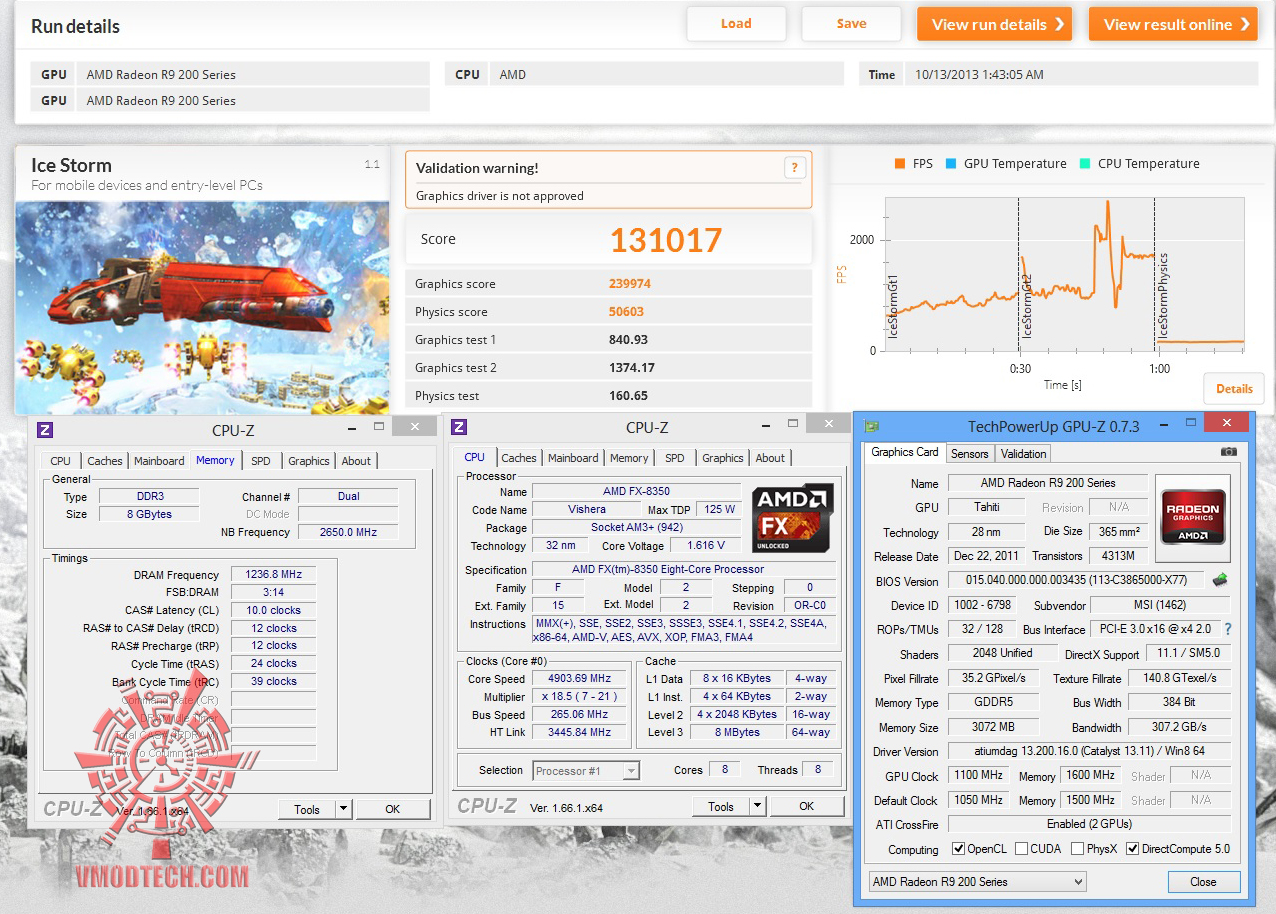
Task: Click the ATI CrossFire Enabled field
Action: click(1088, 824)
